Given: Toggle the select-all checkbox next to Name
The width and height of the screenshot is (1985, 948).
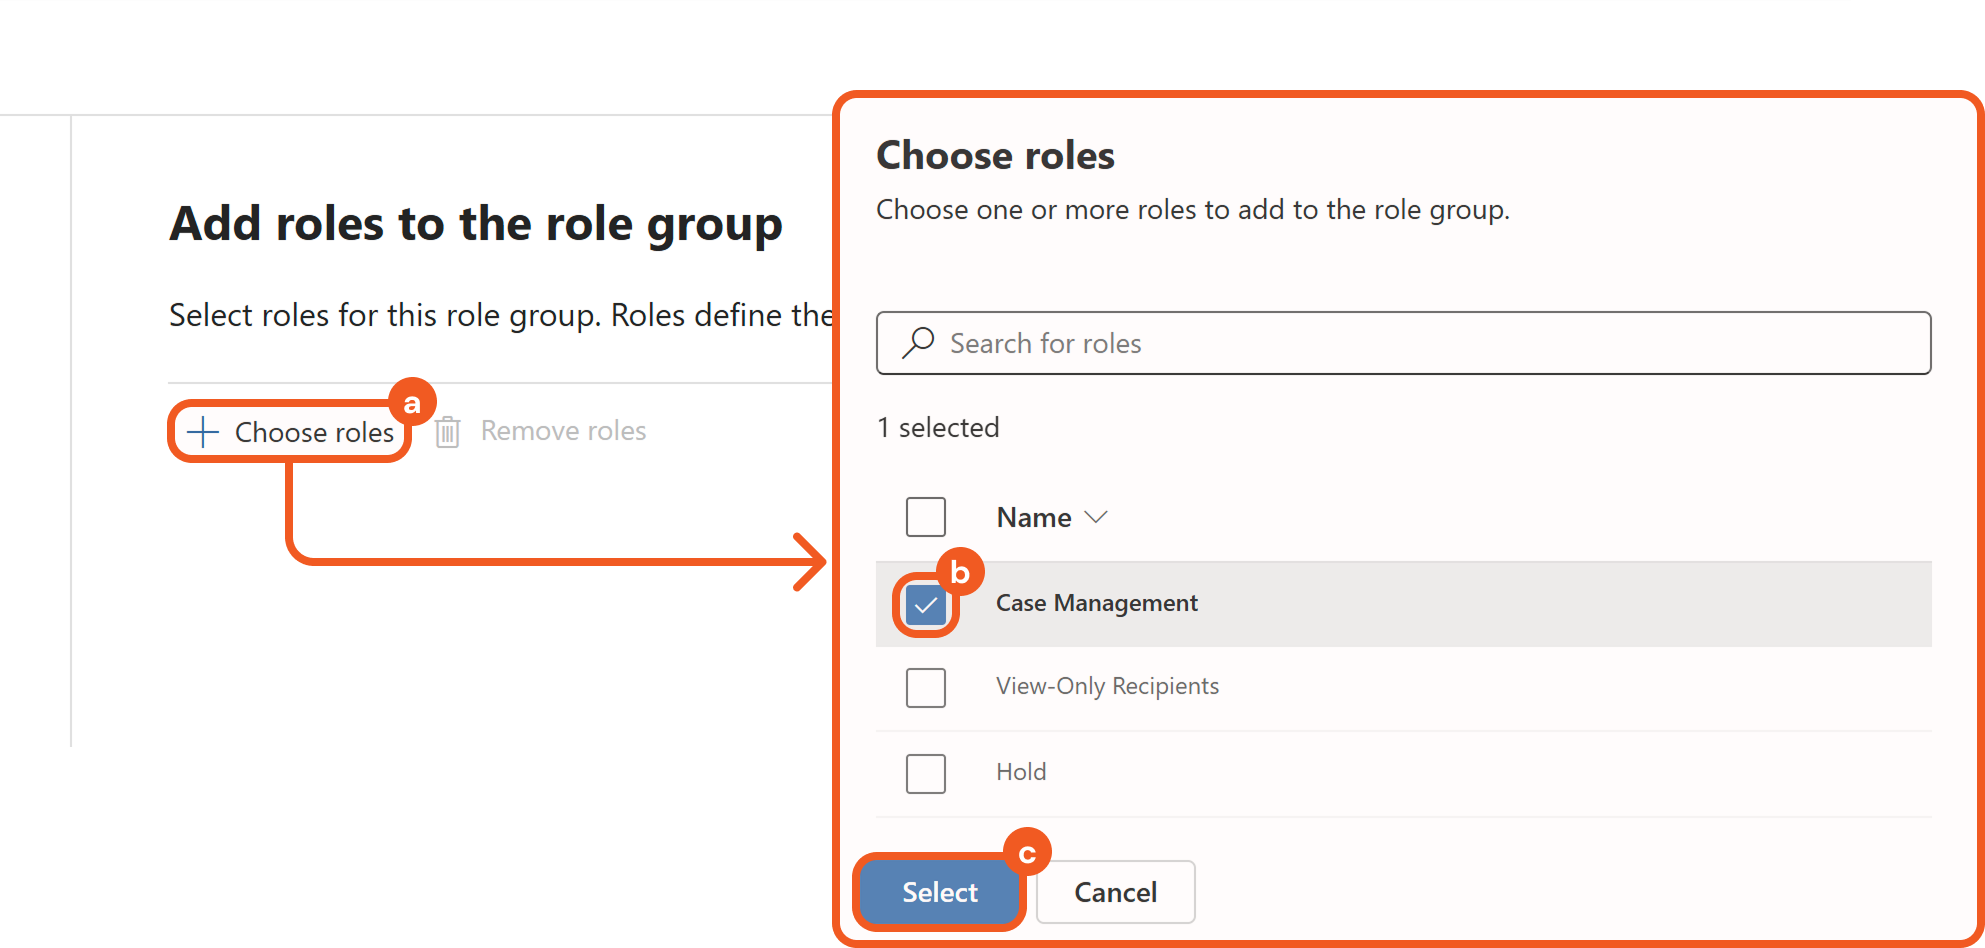Looking at the screenshot, I should tap(925, 517).
